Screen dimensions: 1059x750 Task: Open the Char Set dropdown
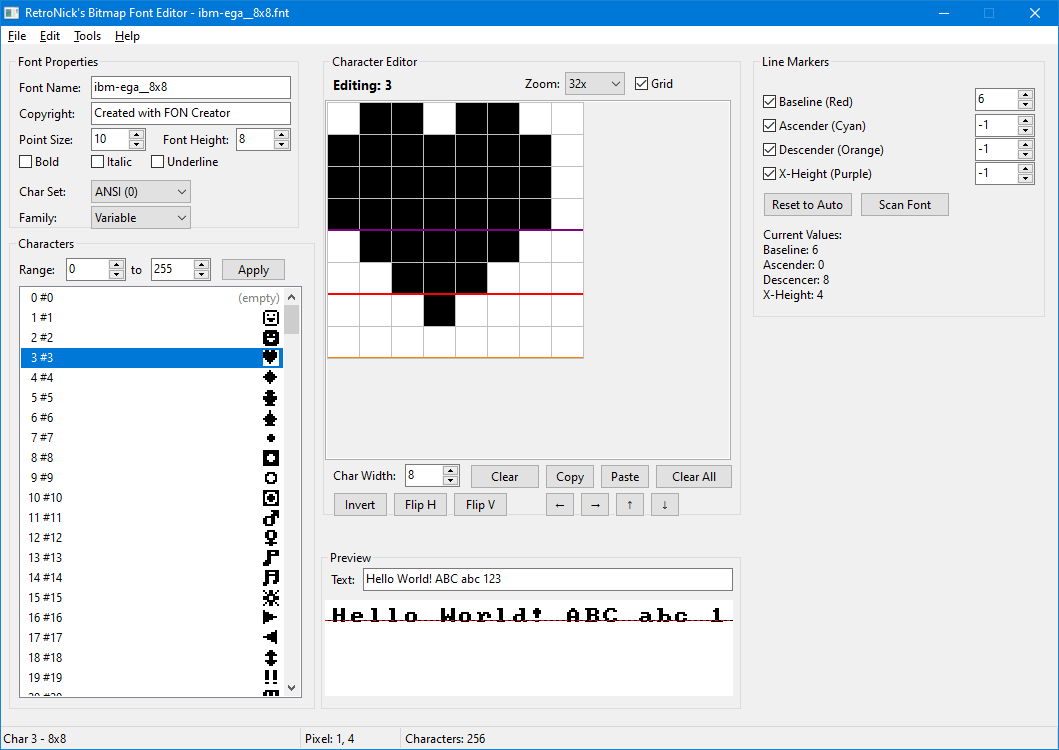click(140, 192)
